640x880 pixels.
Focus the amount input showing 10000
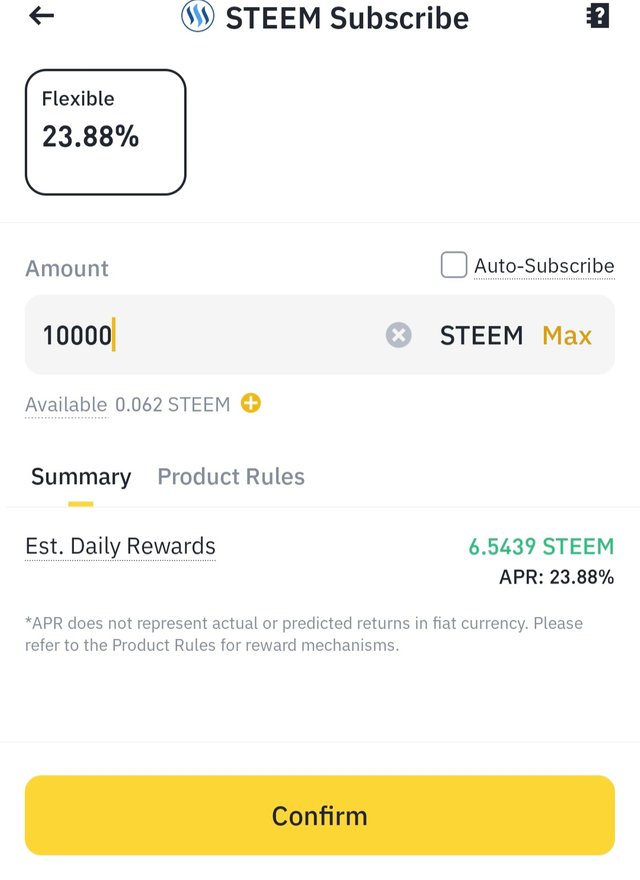point(202,335)
